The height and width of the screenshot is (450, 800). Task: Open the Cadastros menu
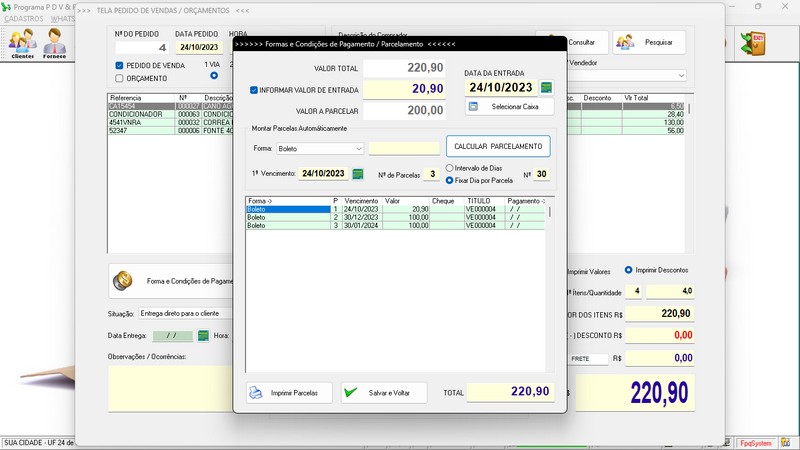point(24,19)
